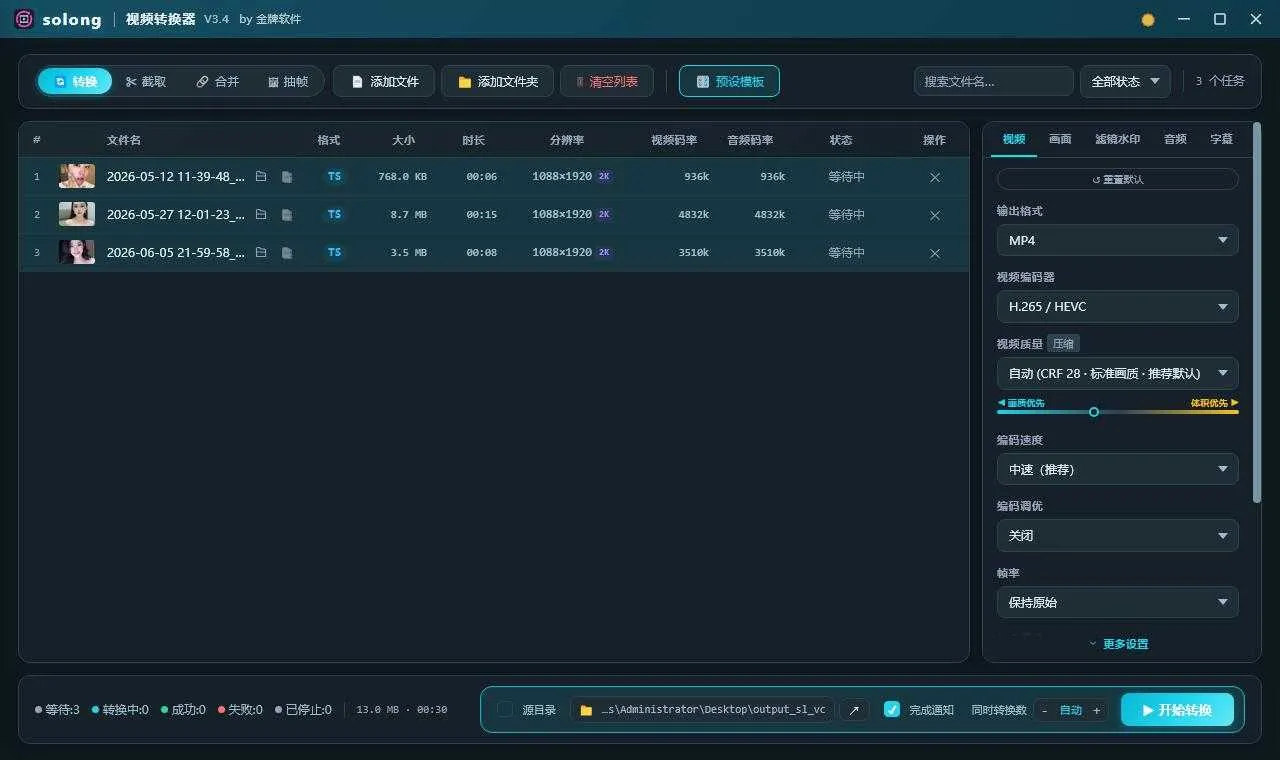Open the 输出格式 MP4 dropdown
The height and width of the screenshot is (760, 1280).
pyautogui.click(x=1118, y=240)
